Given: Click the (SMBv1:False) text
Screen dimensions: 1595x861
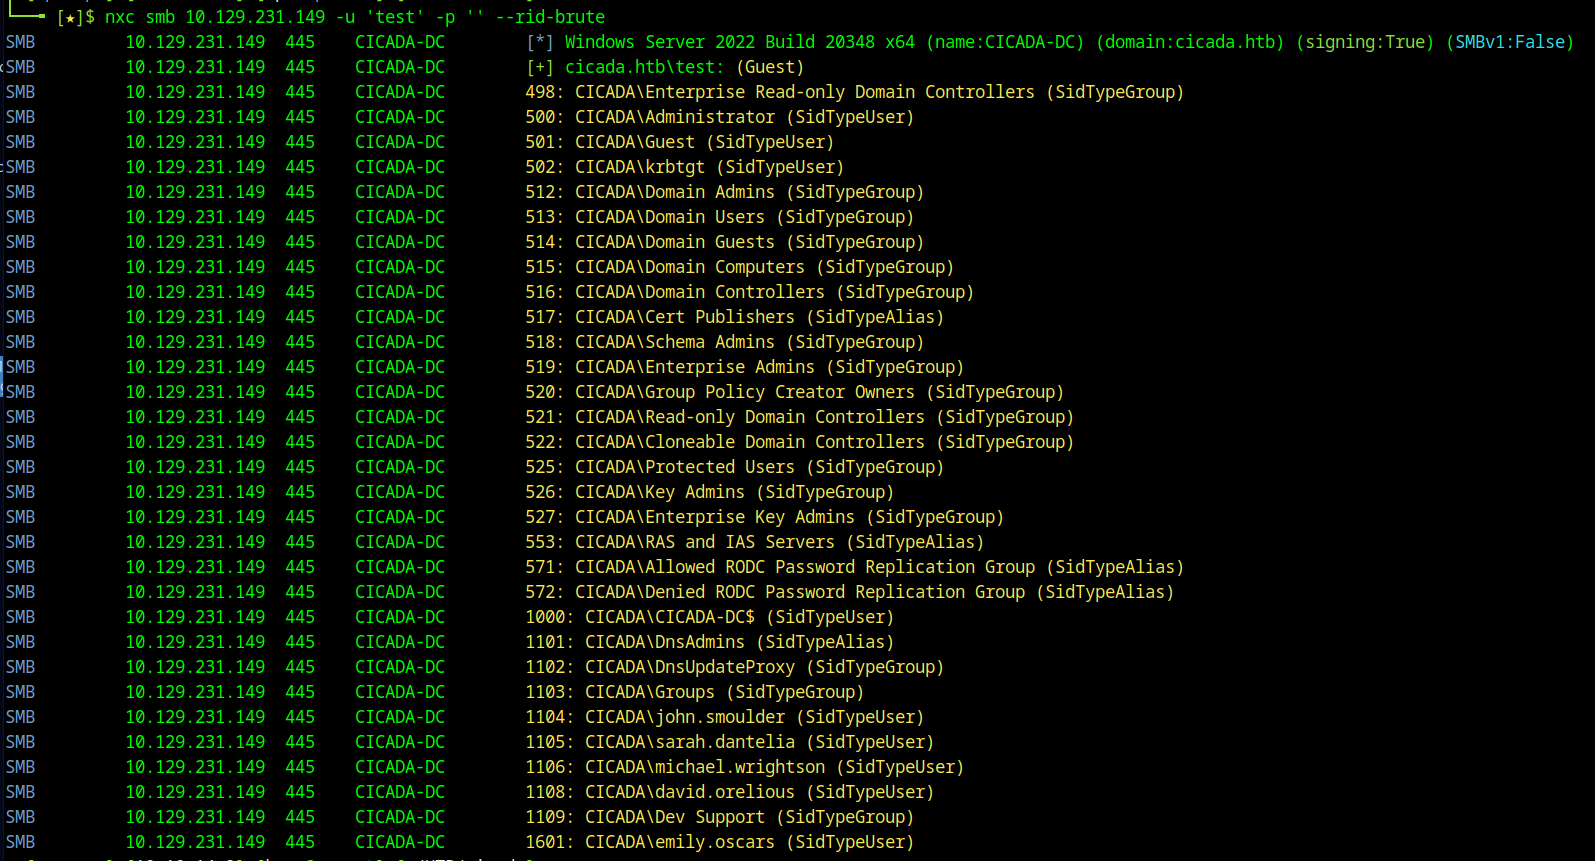Looking at the screenshot, I should tap(1509, 42).
